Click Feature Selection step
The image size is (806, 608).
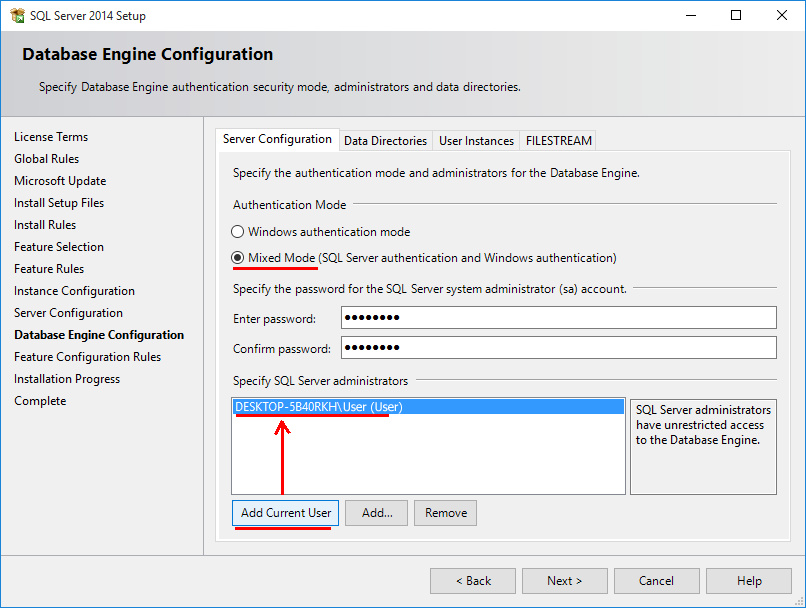(59, 247)
